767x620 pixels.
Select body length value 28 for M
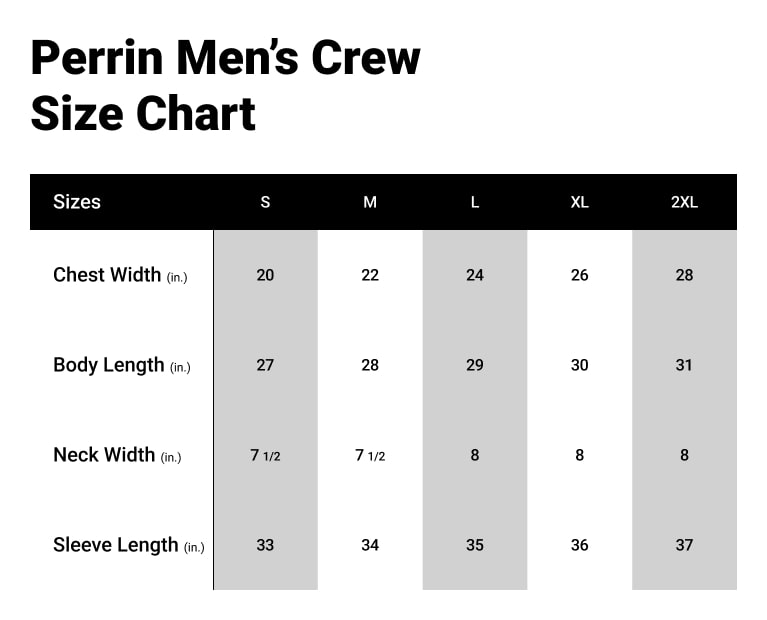(x=370, y=365)
